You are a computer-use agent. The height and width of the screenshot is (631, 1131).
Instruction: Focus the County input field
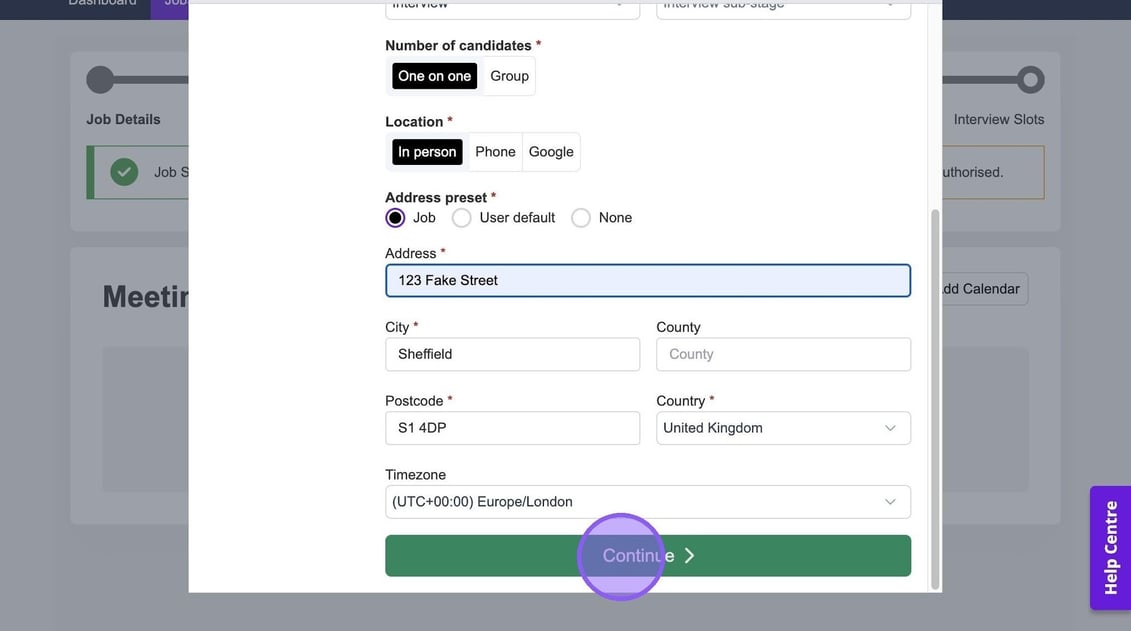tap(783, 354)
